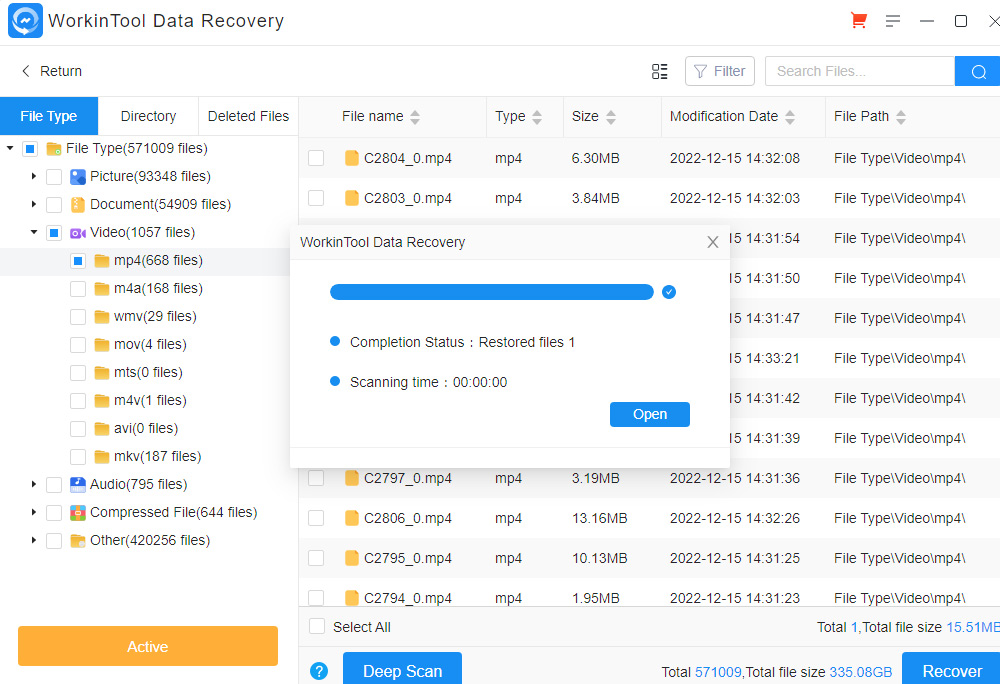
Task: Click the Picture category icon
Action: 78,177
